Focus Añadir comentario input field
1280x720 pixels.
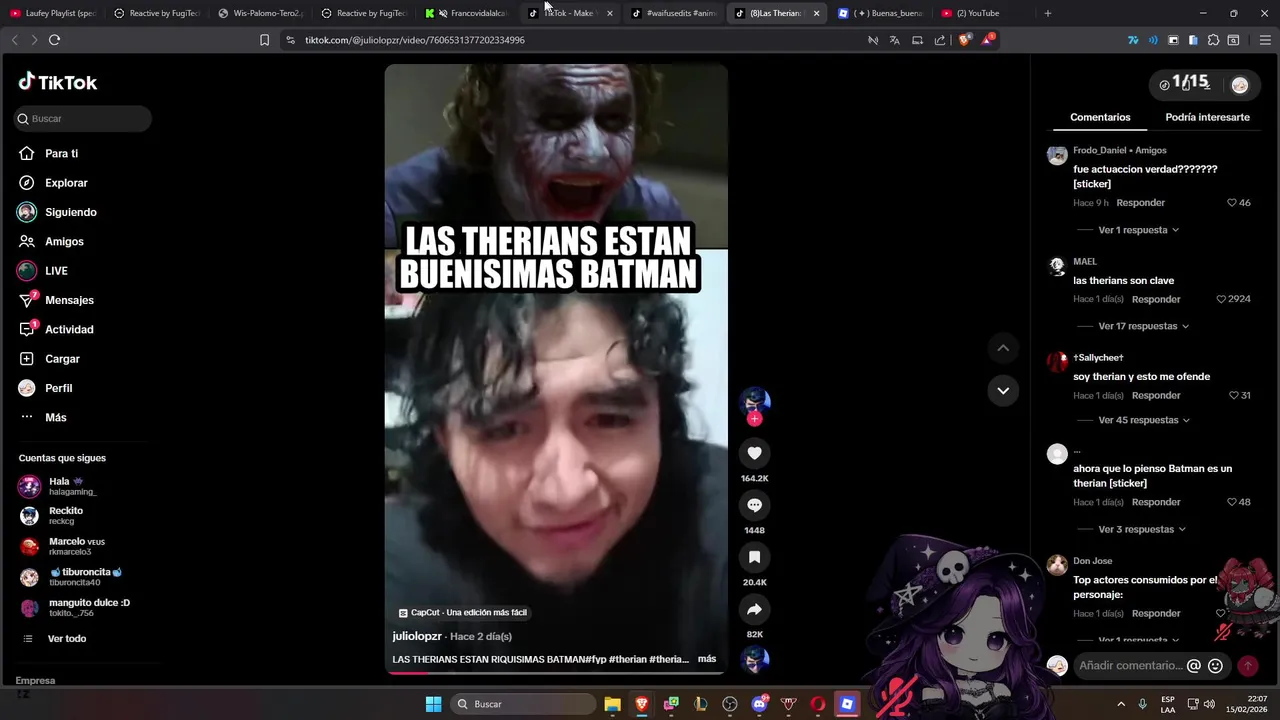click(x=1130, y=665)
